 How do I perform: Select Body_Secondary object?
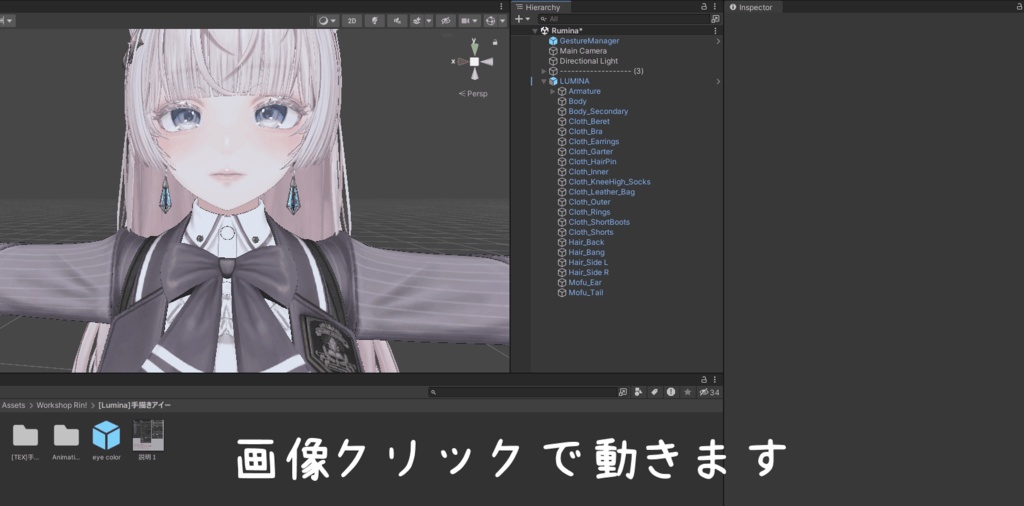point(598,111)
